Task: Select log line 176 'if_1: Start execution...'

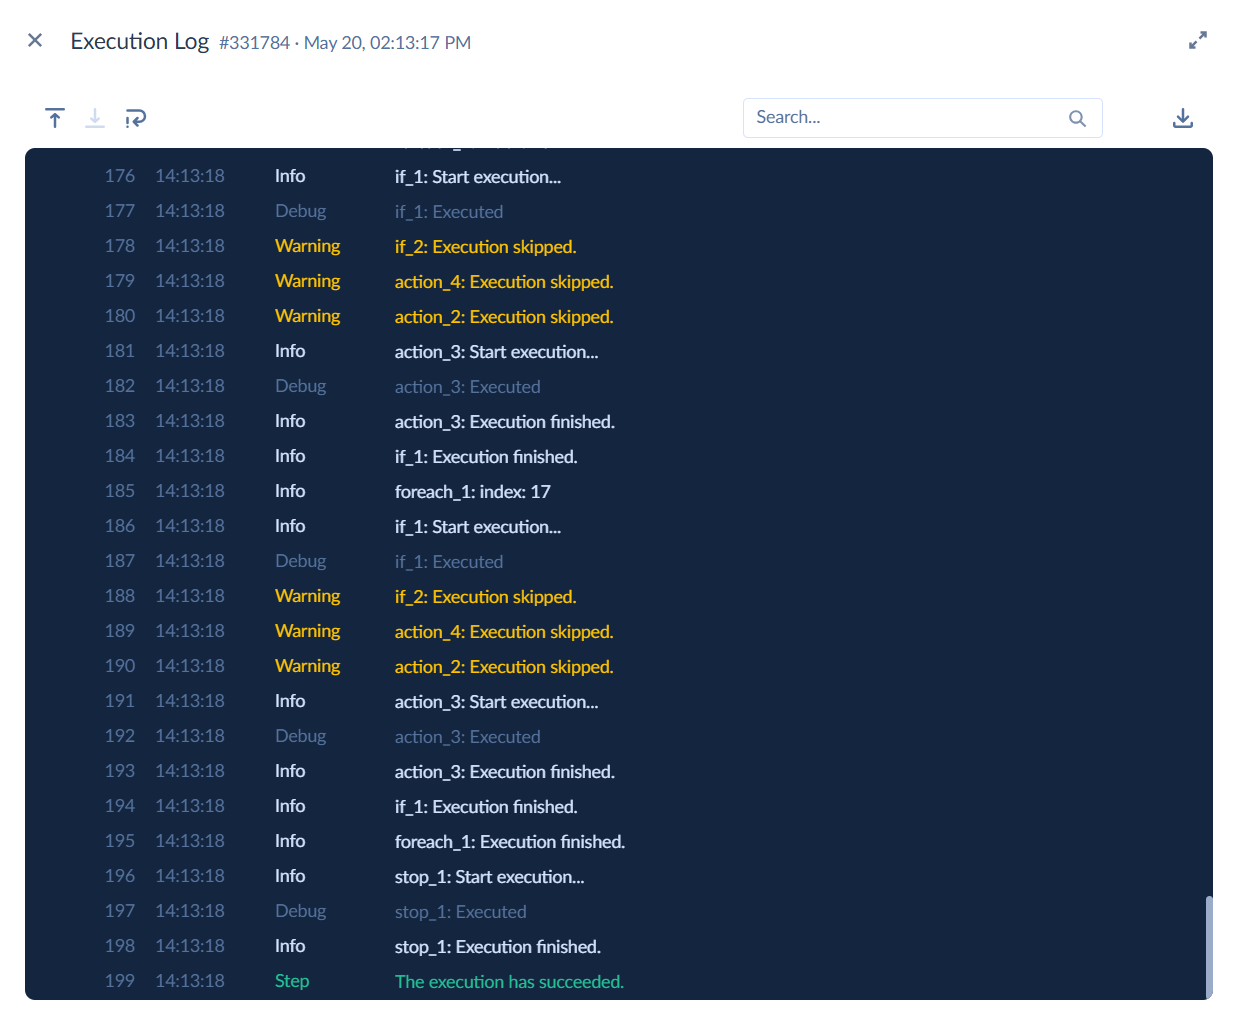Action: 478,177
